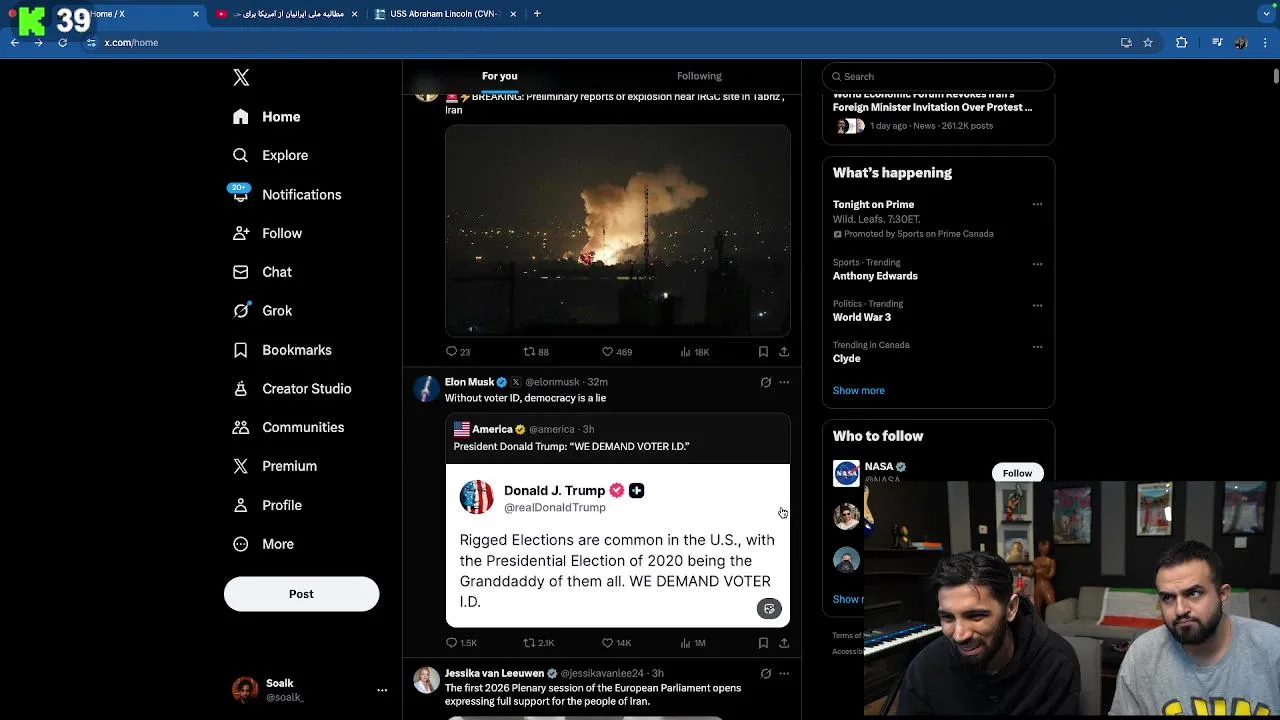Select the YouTube Persian-titled browser tab
The width and height of the screenshot is (1280, 720).
(287, 14)
